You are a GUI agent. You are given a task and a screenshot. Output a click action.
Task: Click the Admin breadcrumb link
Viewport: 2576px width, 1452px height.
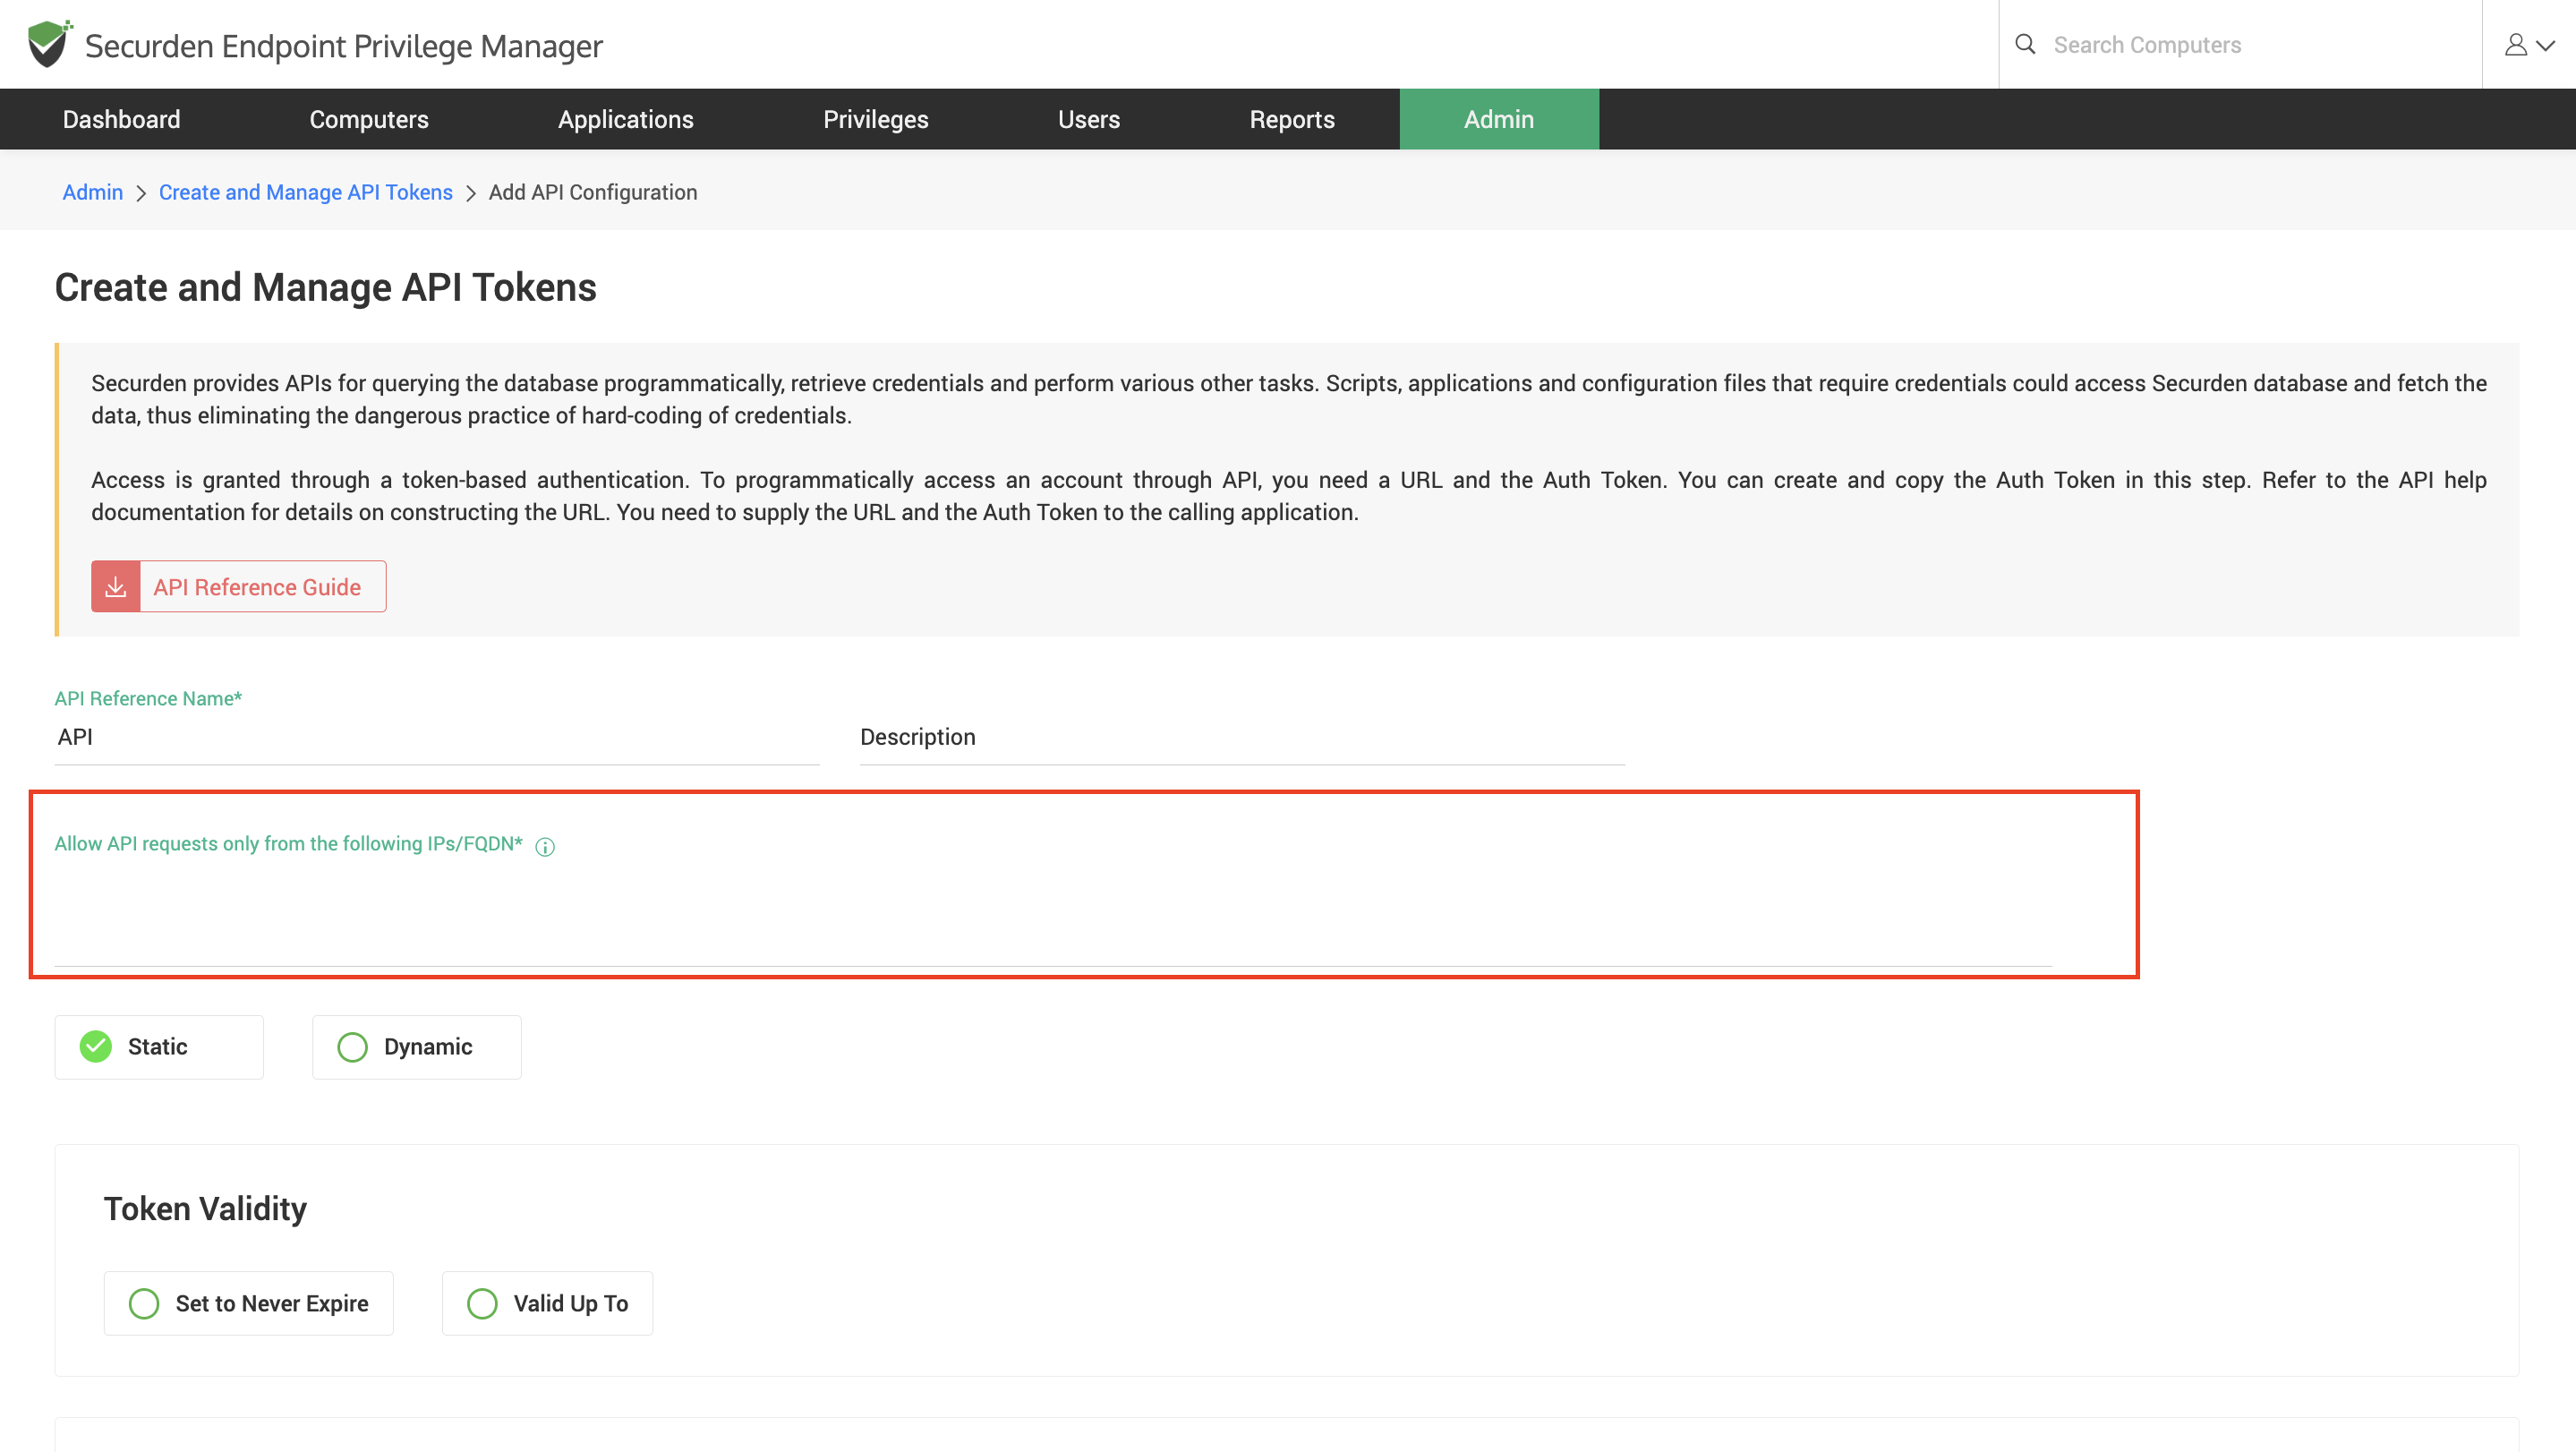pos(92,192)
